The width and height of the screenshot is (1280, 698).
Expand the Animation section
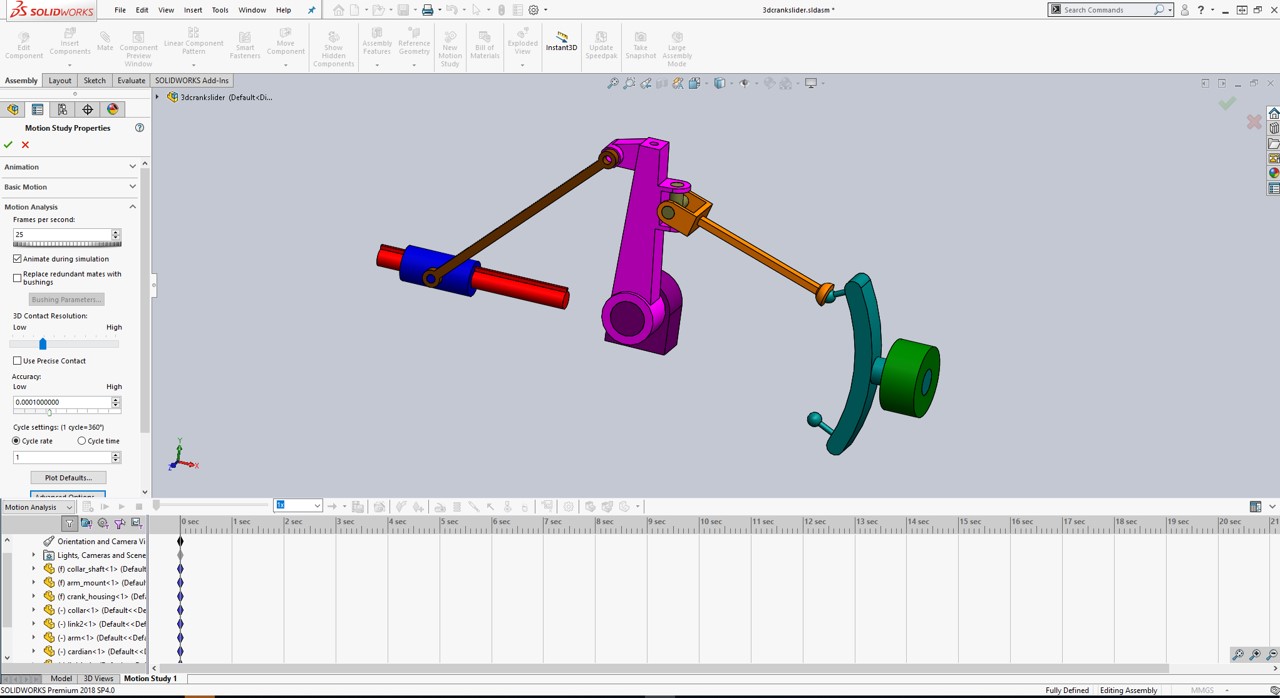[132, 167]
